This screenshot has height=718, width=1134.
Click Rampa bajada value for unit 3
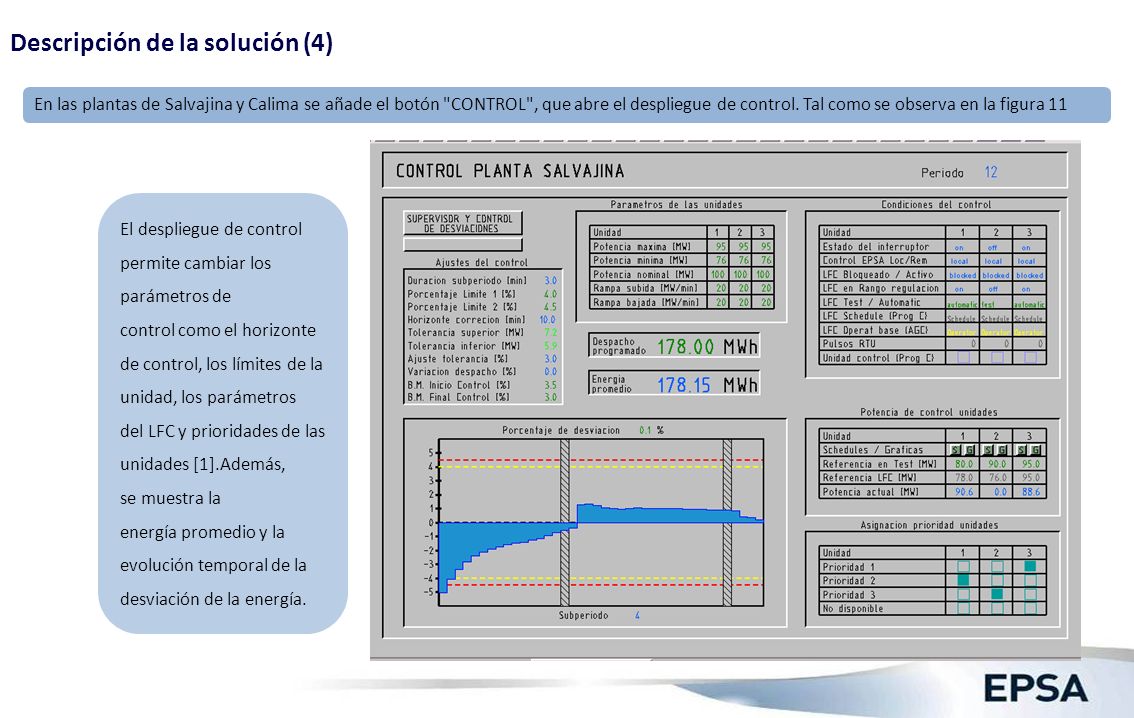tap(765, 302)
